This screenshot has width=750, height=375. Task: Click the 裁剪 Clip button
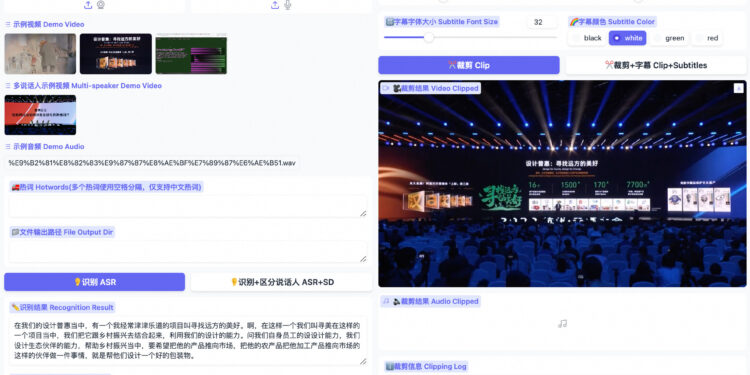click(x=469, y=65)
